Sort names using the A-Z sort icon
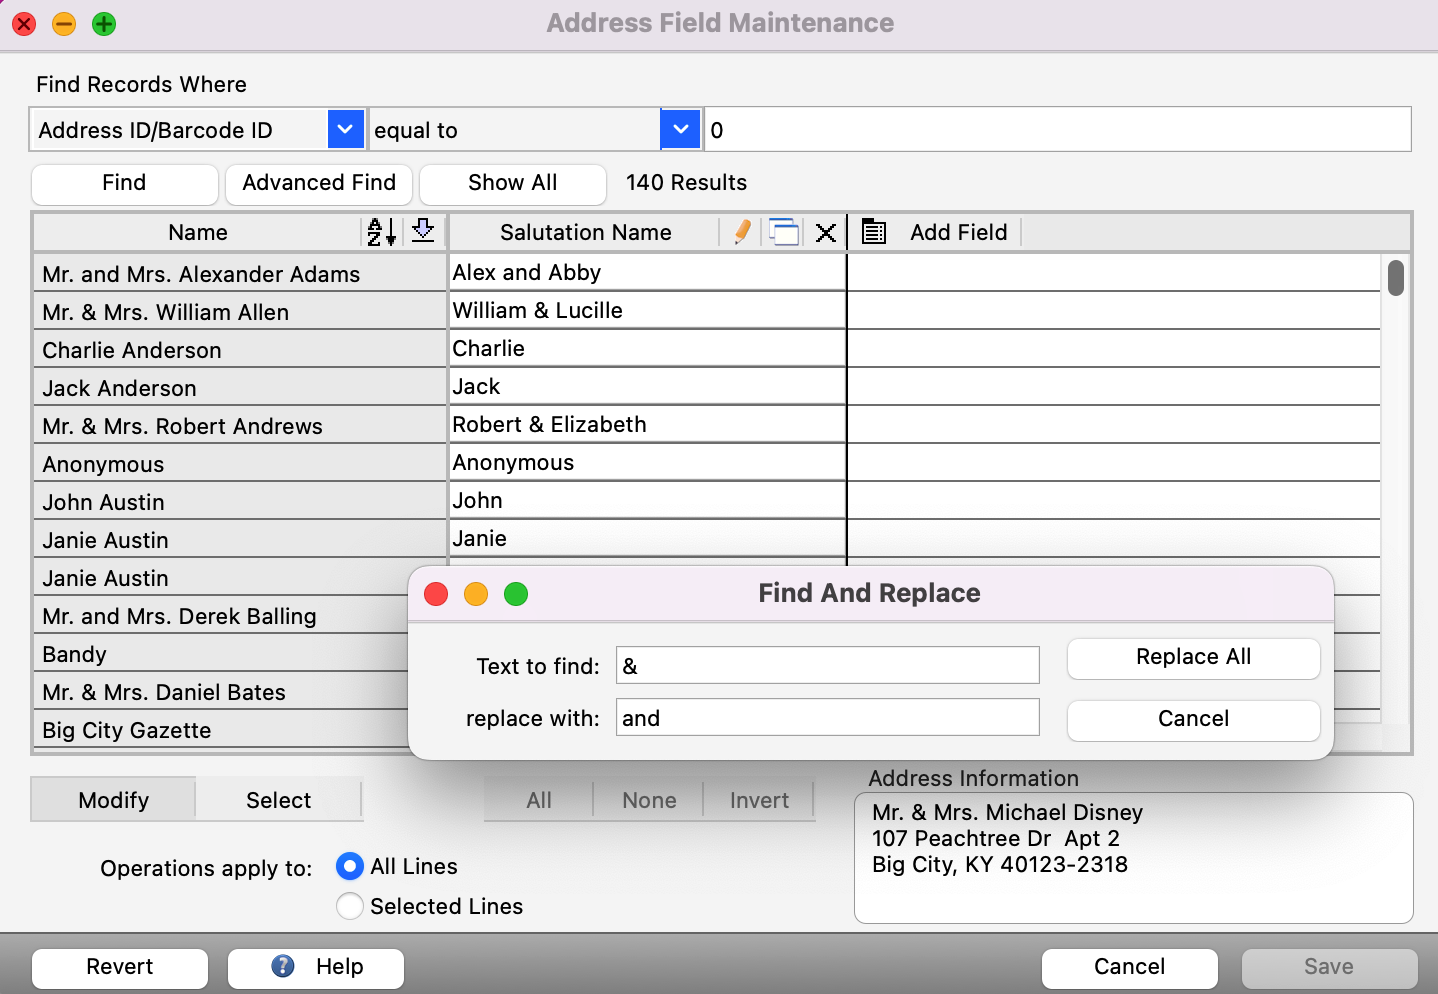Viewport: 1438px width, 994px height. coord(380,232)
